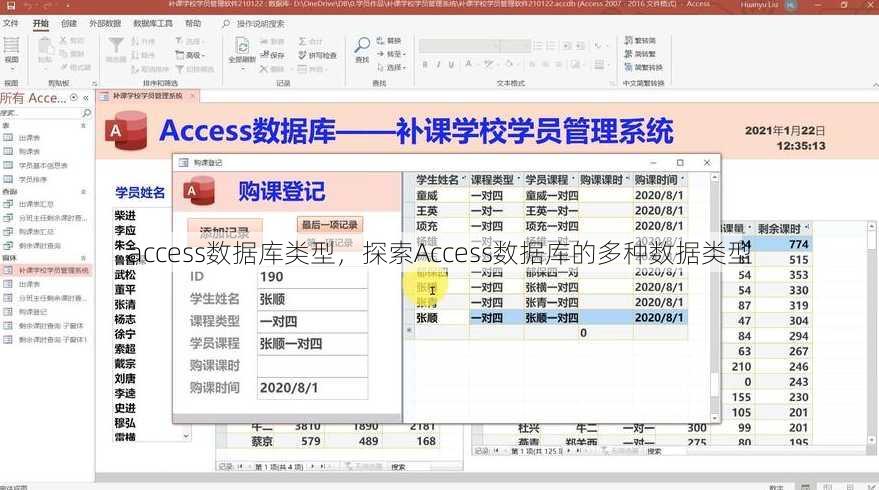Select 杨志 in the 学员姓名 list
The width and height of the screenshot is (879, 490).
click(x=125, y=319)
